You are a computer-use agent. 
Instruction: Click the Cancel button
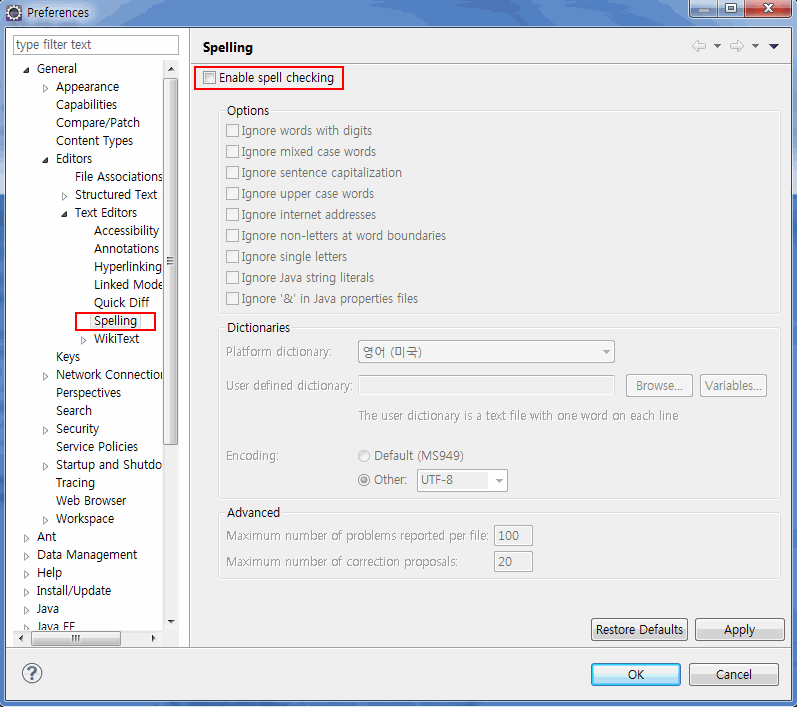[x=733, y=674]
